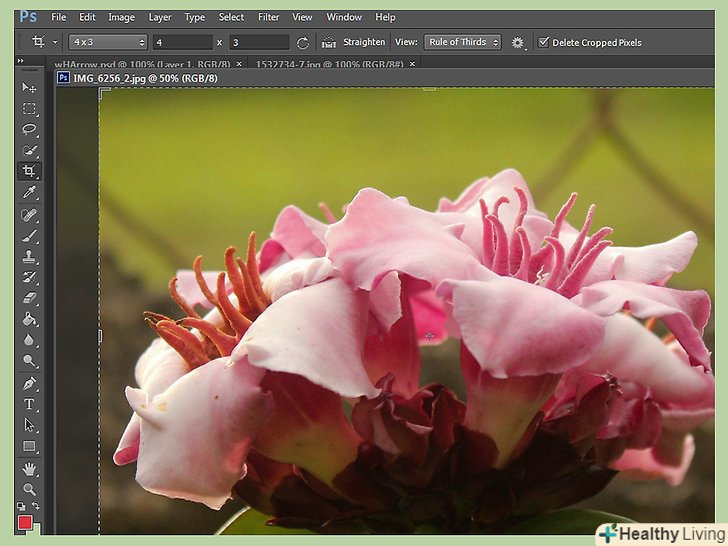
Task: Activate the Clone Stamp tool
Action: 29,256
